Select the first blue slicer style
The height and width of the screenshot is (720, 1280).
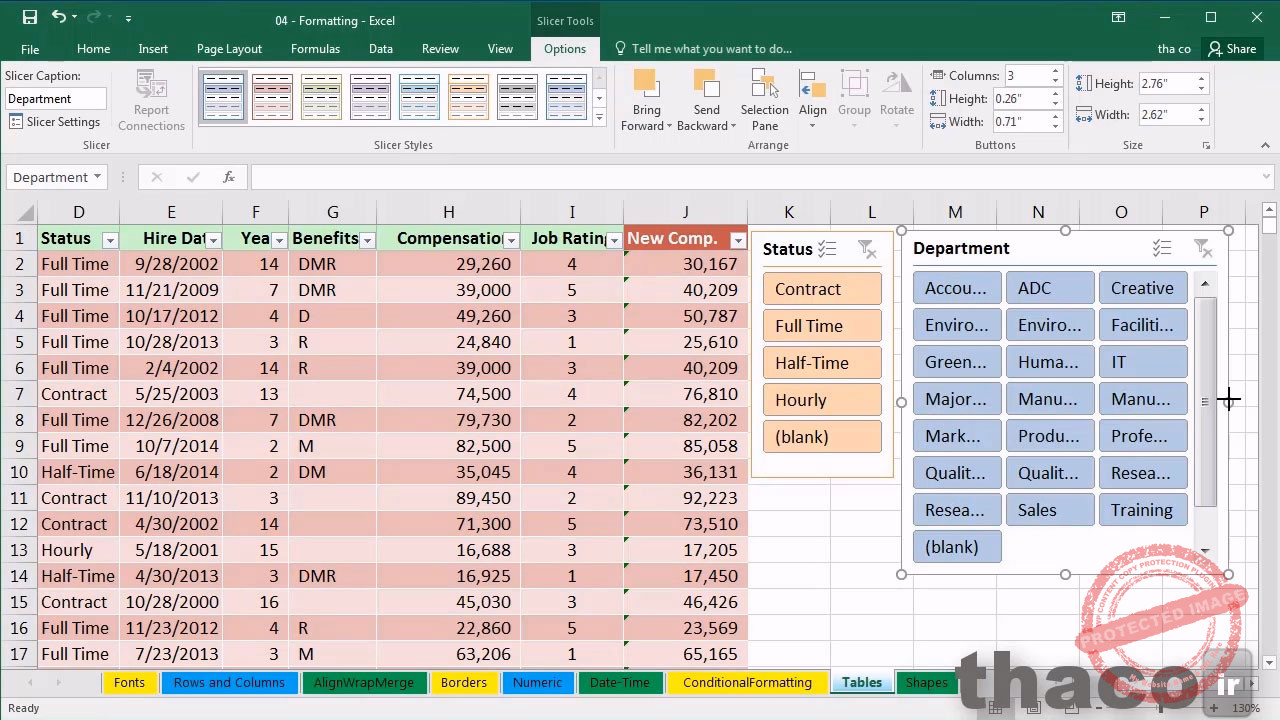click(x=223, y=97)
